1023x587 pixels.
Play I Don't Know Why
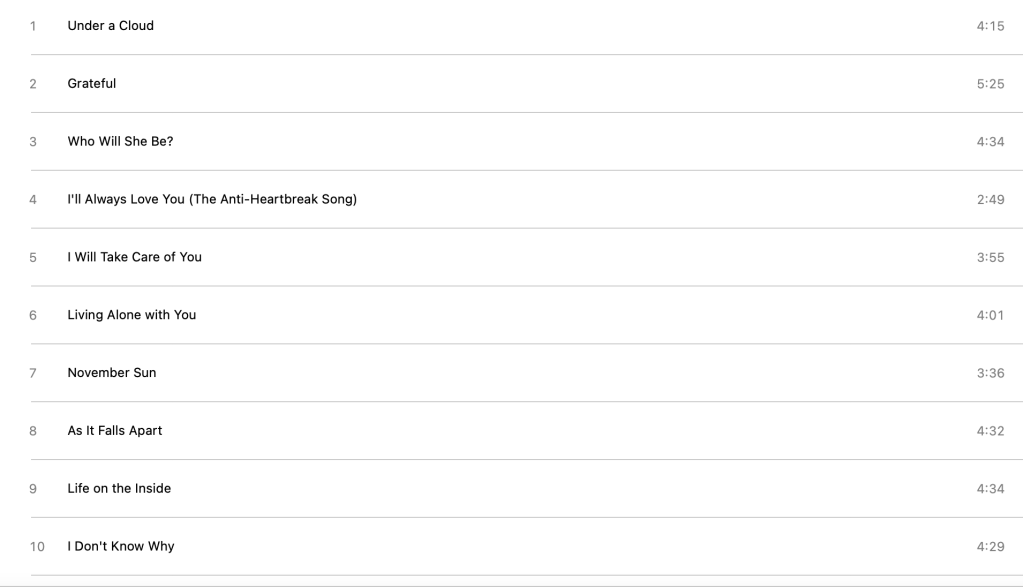(121, 548)
